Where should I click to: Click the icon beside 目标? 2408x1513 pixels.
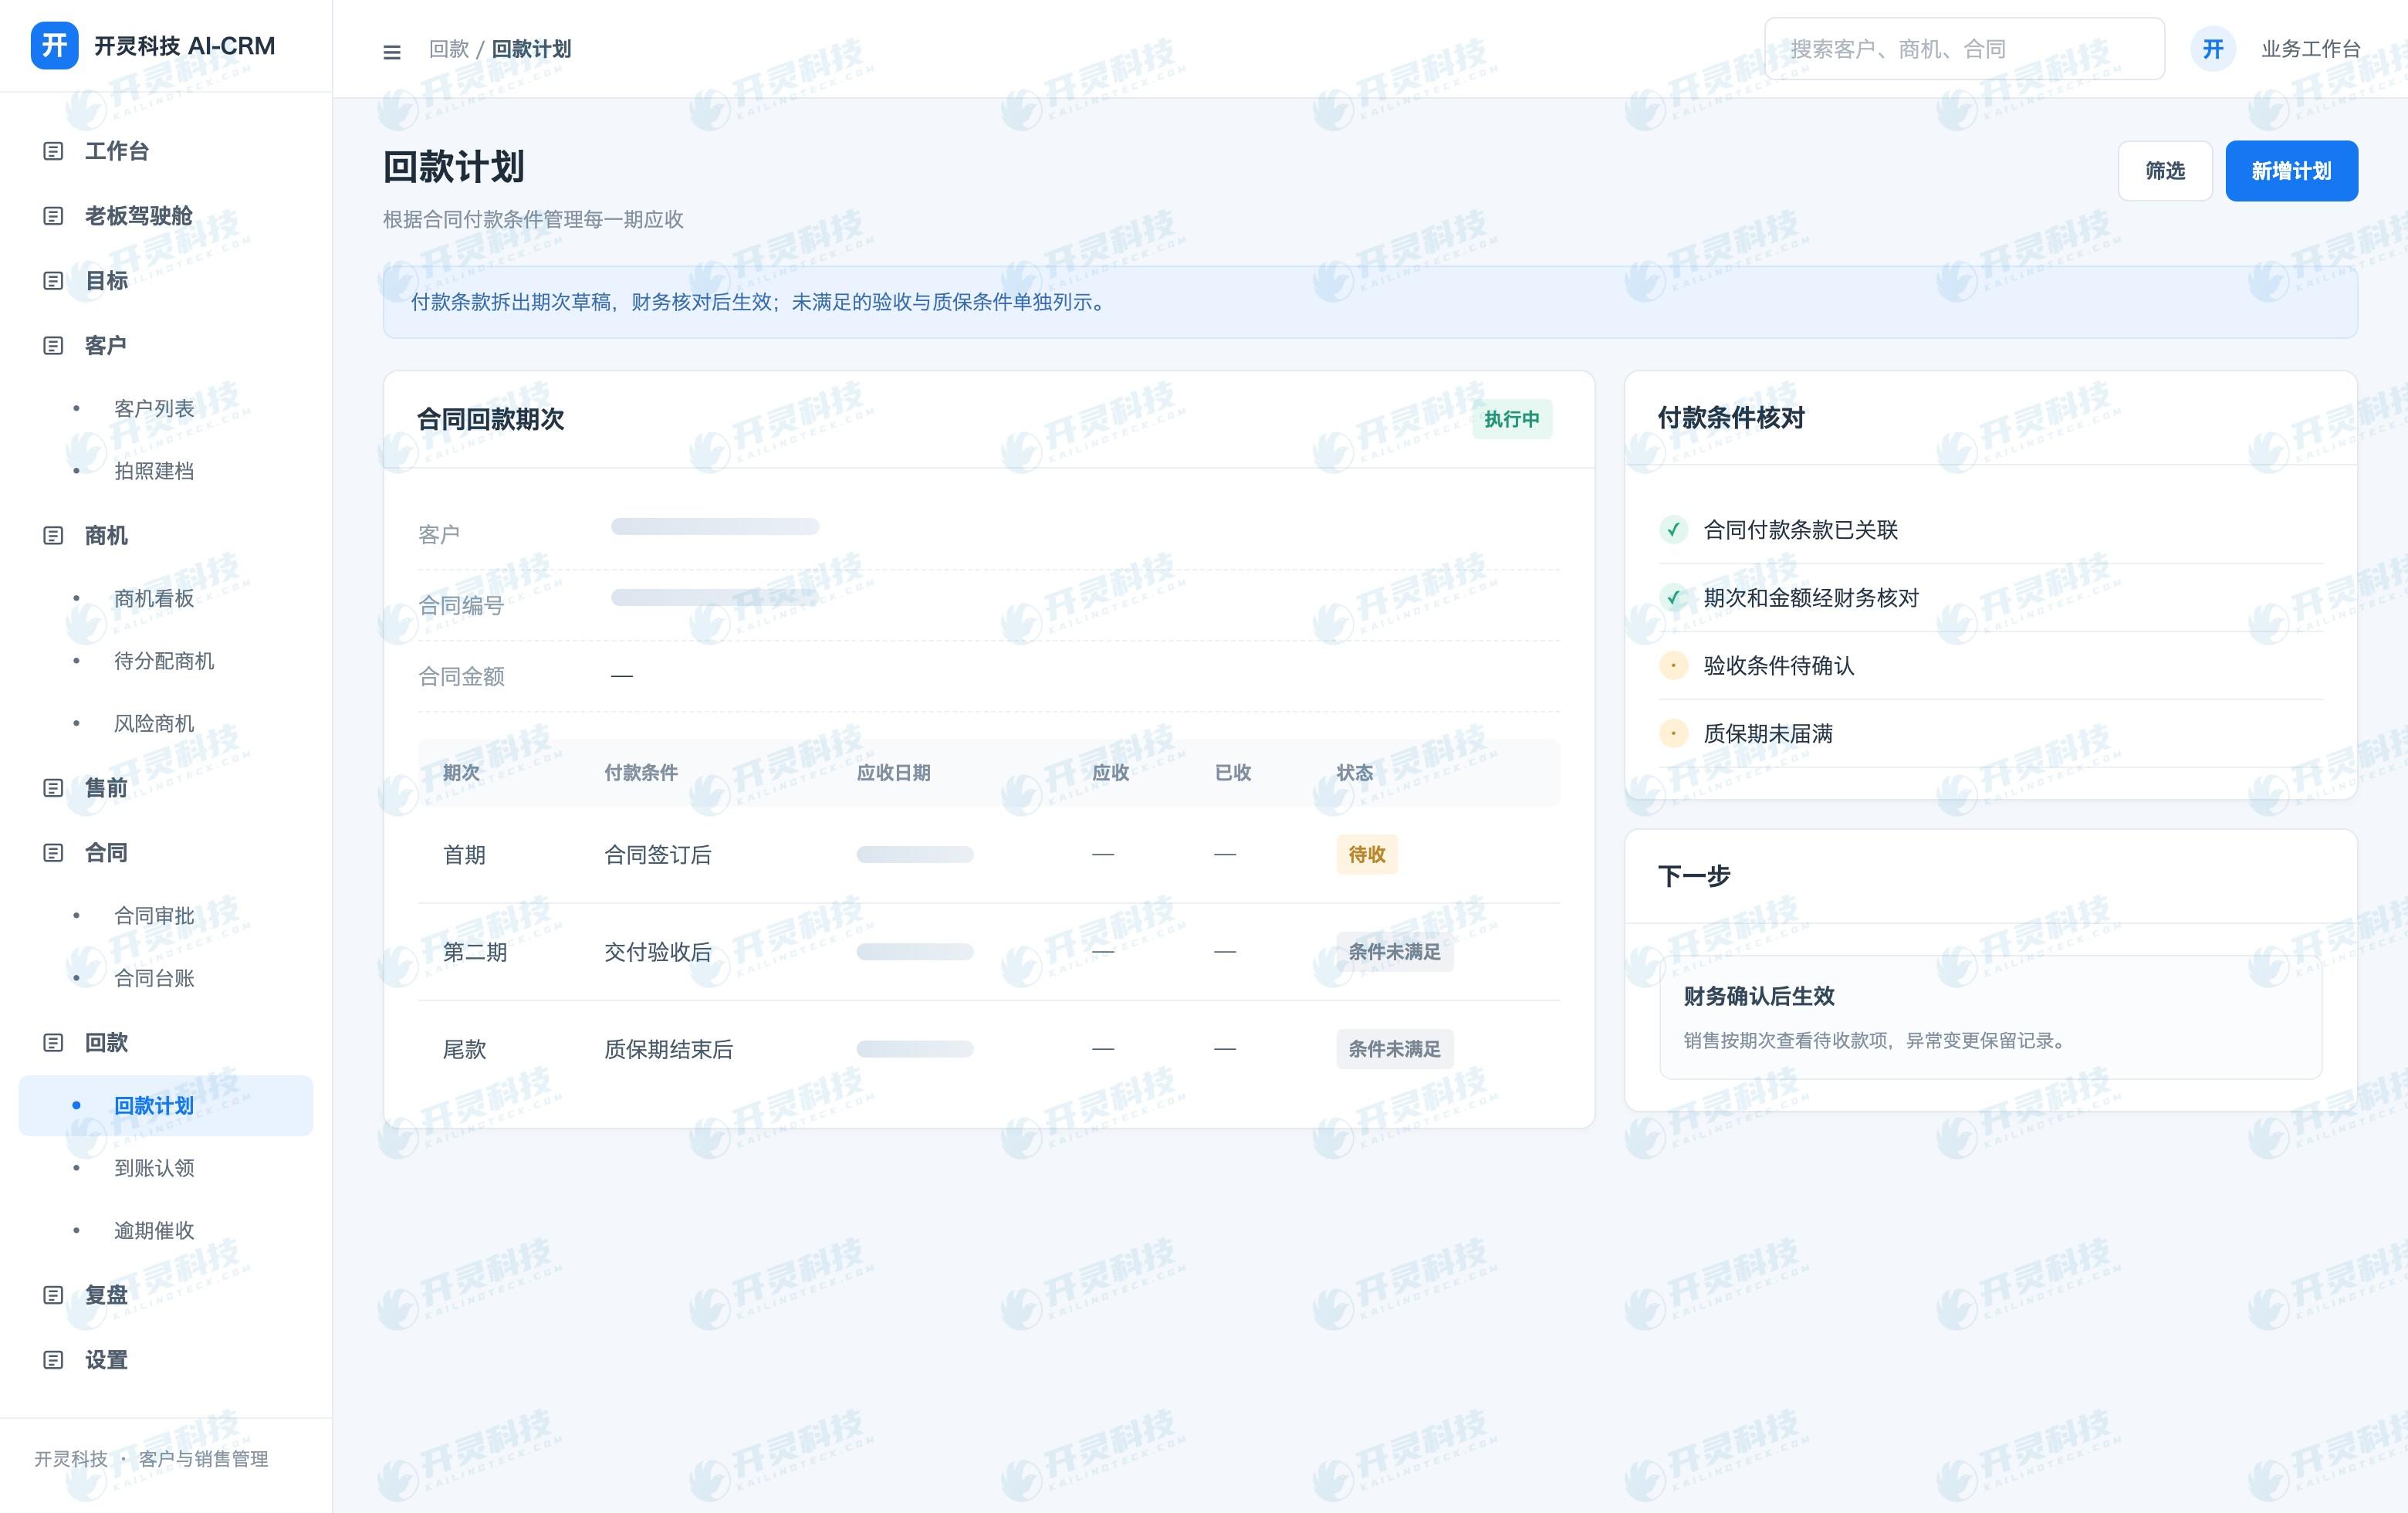tap(54, 281)
